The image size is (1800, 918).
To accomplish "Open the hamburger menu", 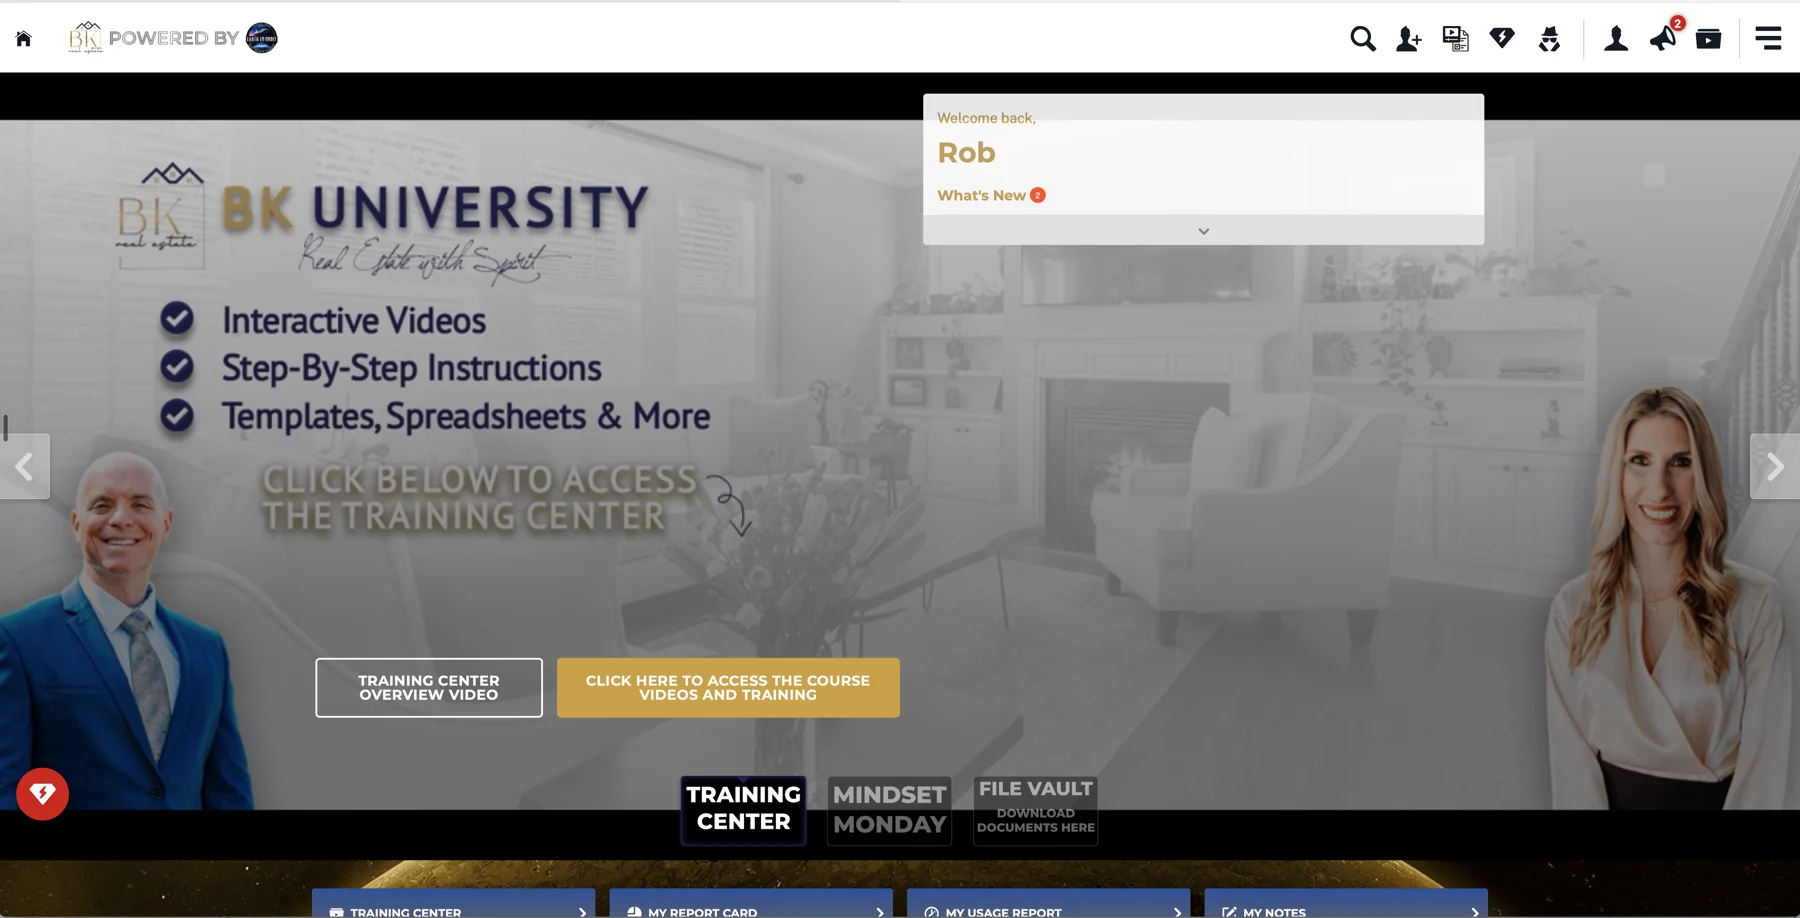I will point(1768,38).
